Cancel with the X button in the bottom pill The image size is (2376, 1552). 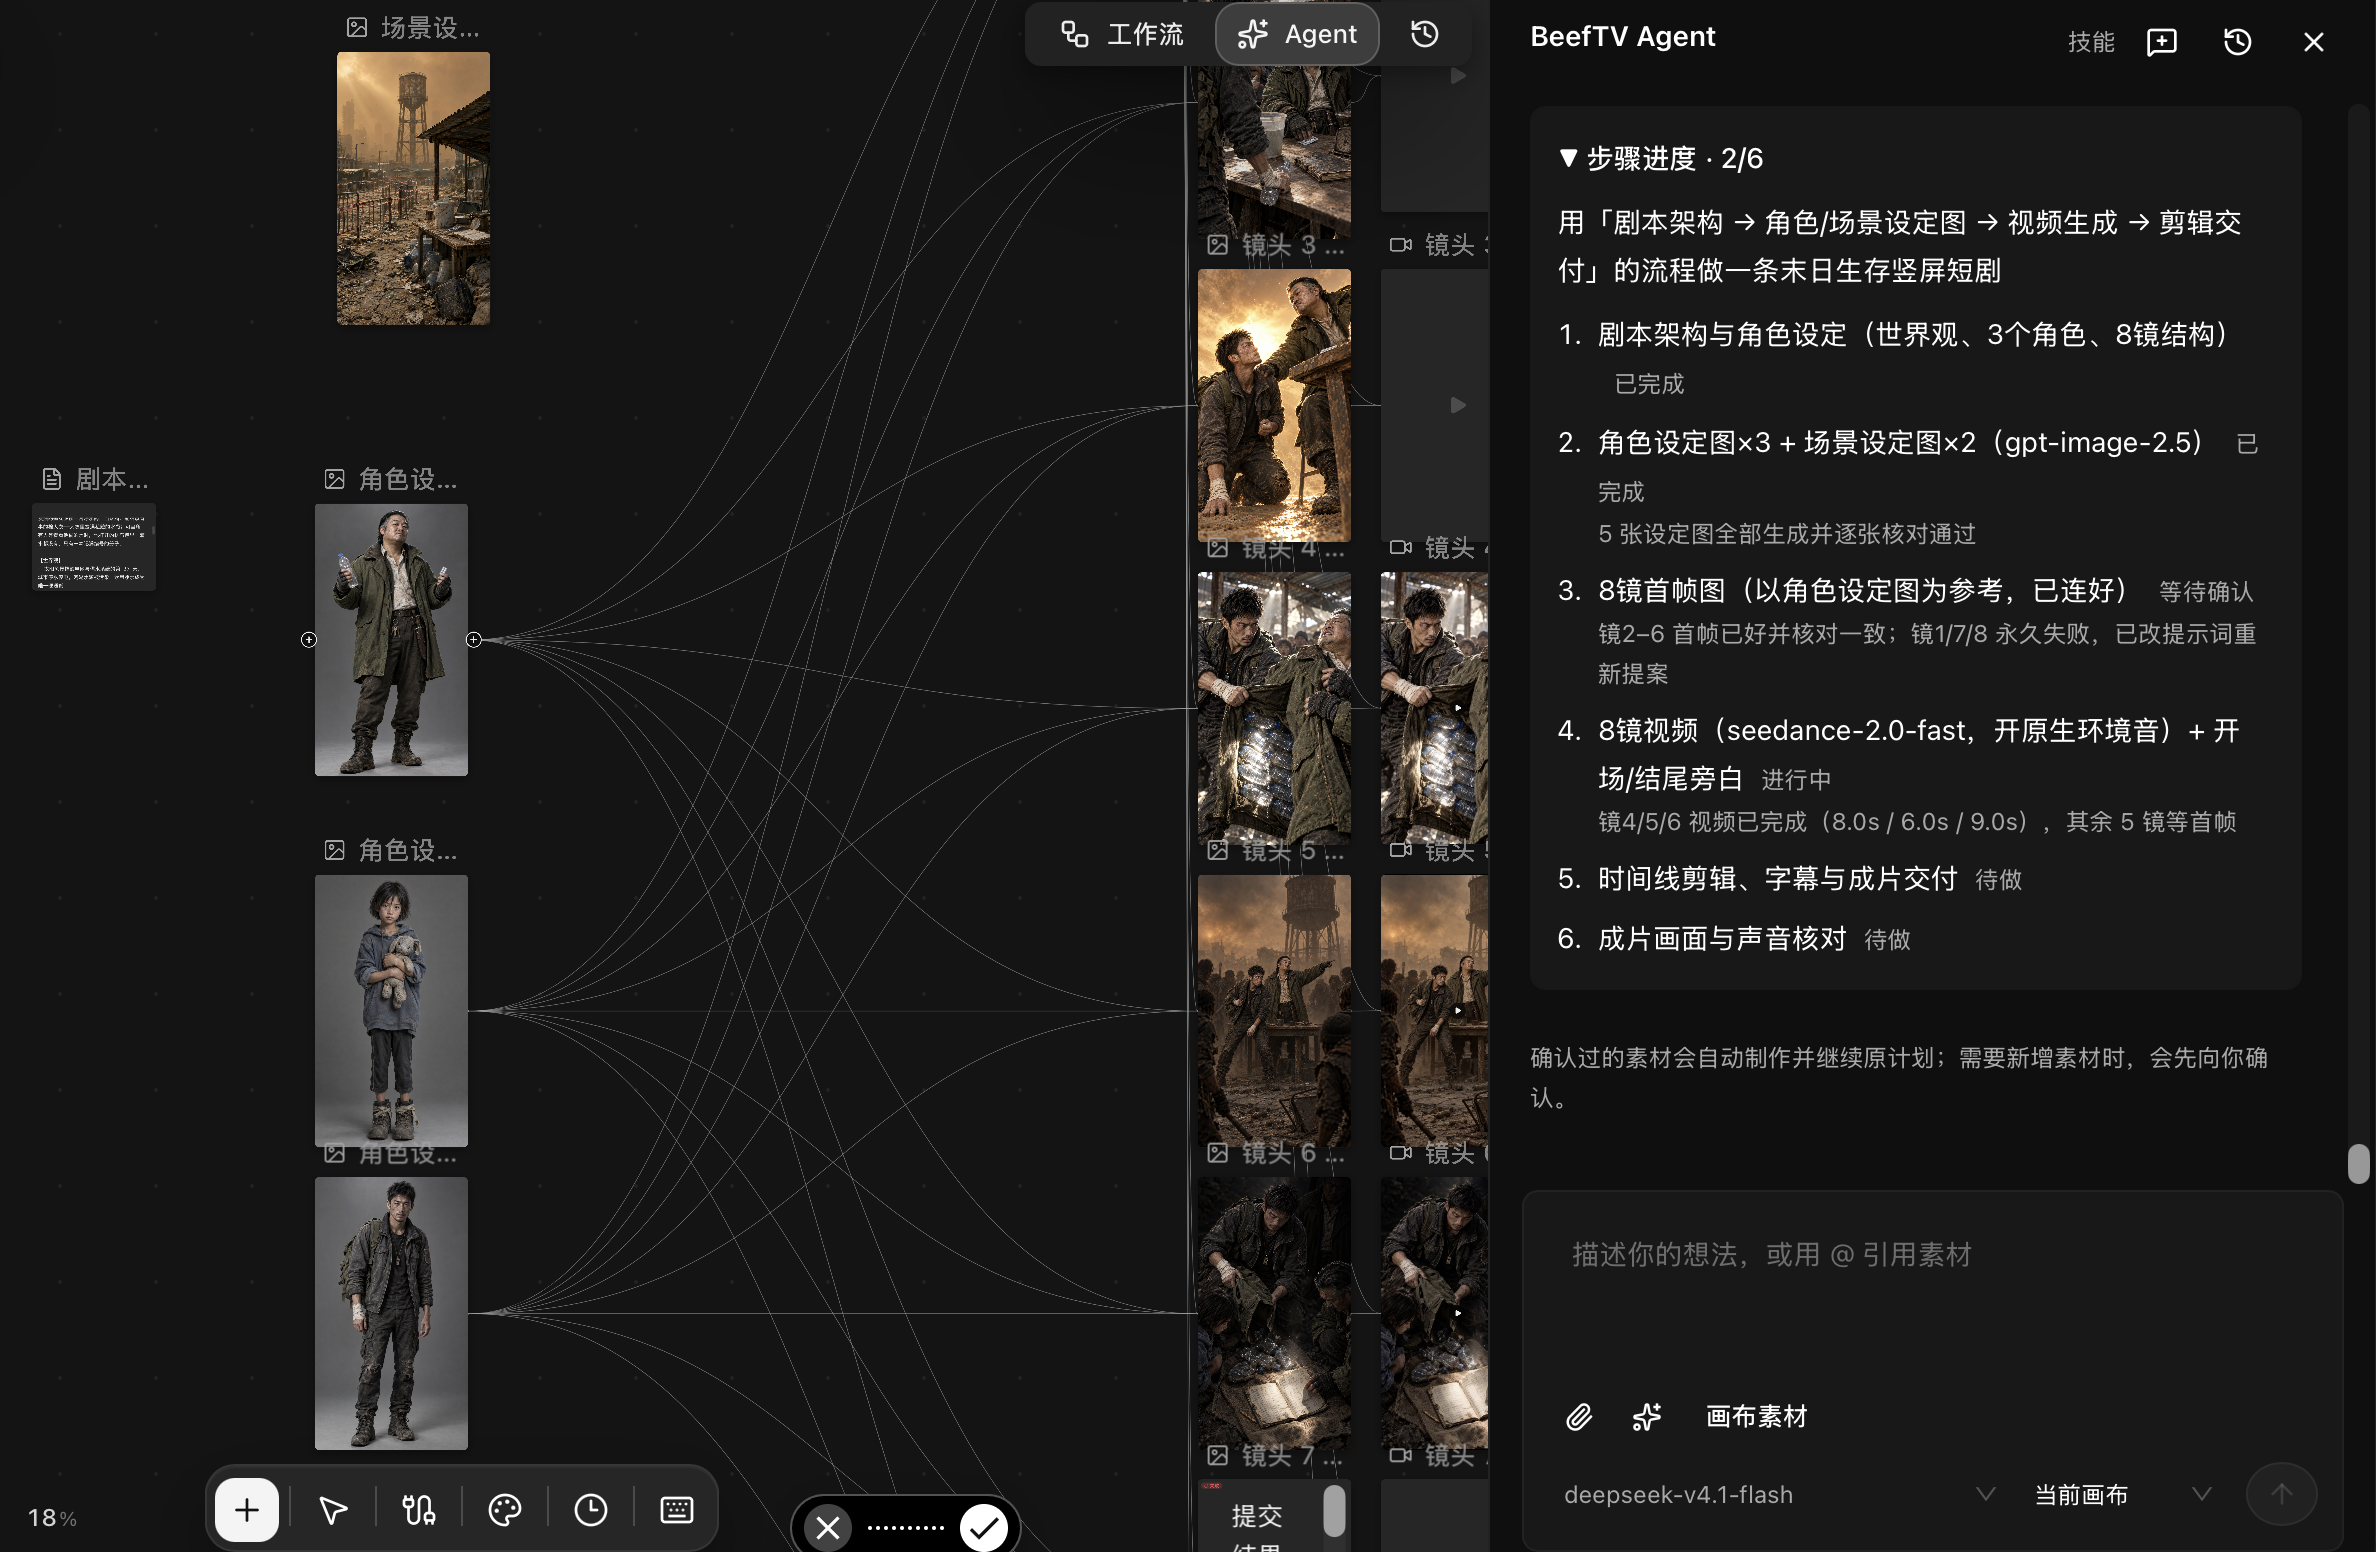pyautogui.click(x=828, y=1527)
